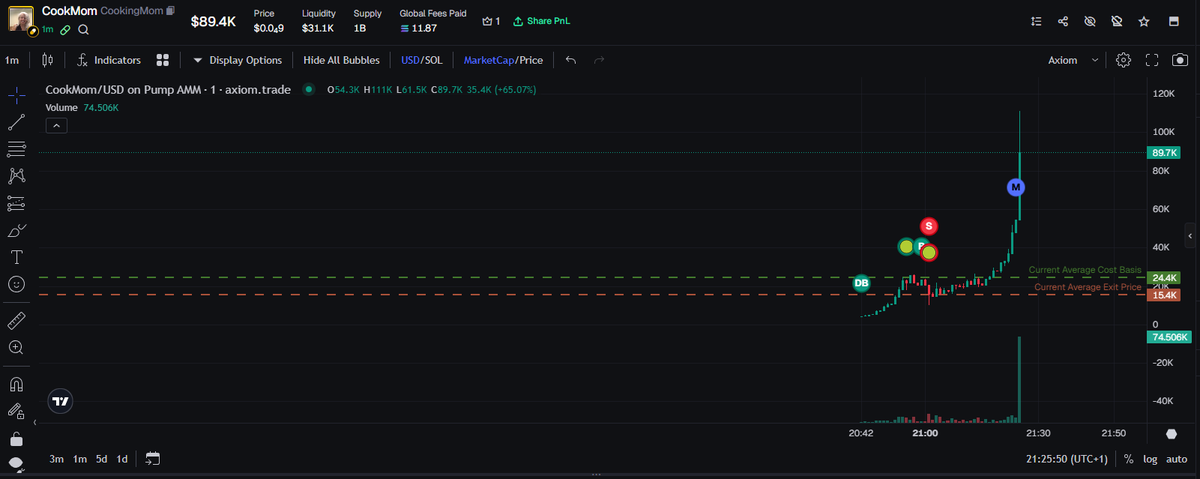This screenshot has height=479, width=1200.
Task: Select the 5d range at bottom
Action: pyautogui.click(x=101, y=459)
